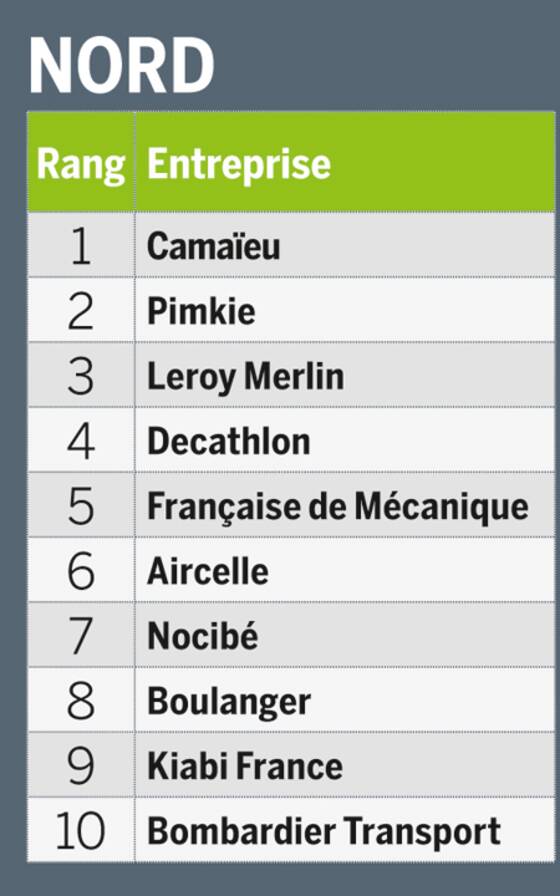Screen dimensions: 560x896
Task: Click the Pimkie entry
Action: (201, 311)
